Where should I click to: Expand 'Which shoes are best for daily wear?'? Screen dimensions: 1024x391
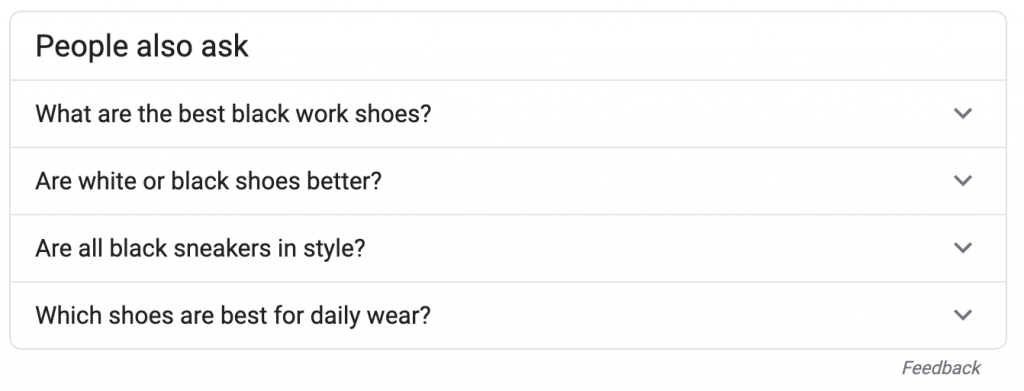508,315
